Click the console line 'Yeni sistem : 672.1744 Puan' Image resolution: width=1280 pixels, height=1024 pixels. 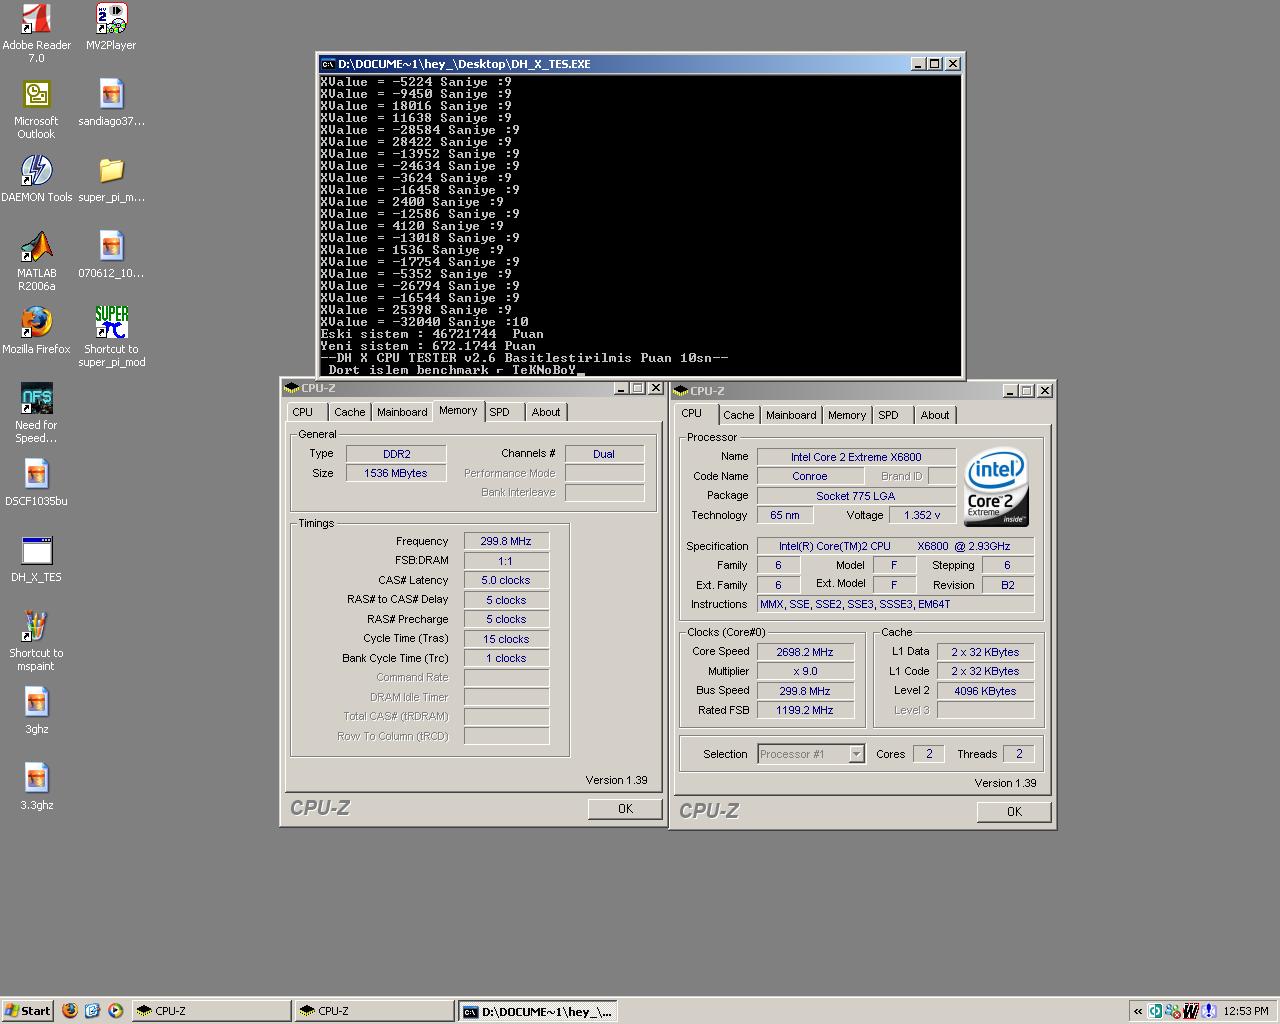[428, 346]
